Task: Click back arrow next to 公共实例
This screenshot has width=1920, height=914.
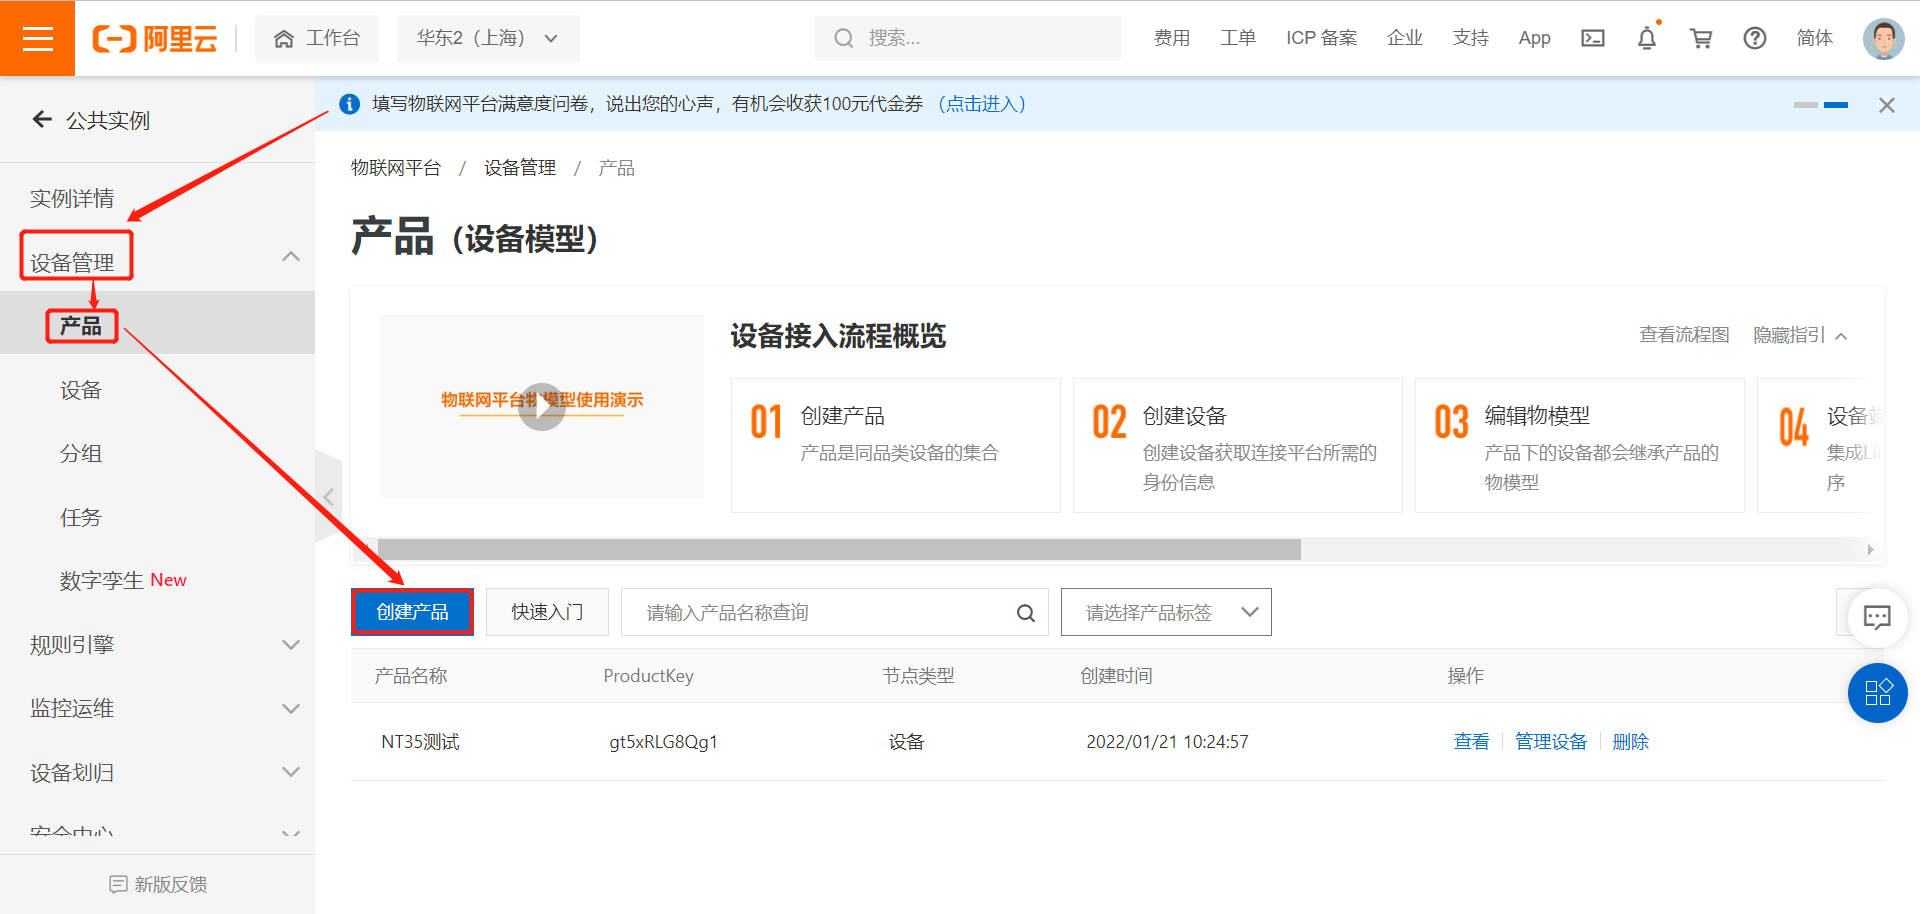Action: (42, 120)
